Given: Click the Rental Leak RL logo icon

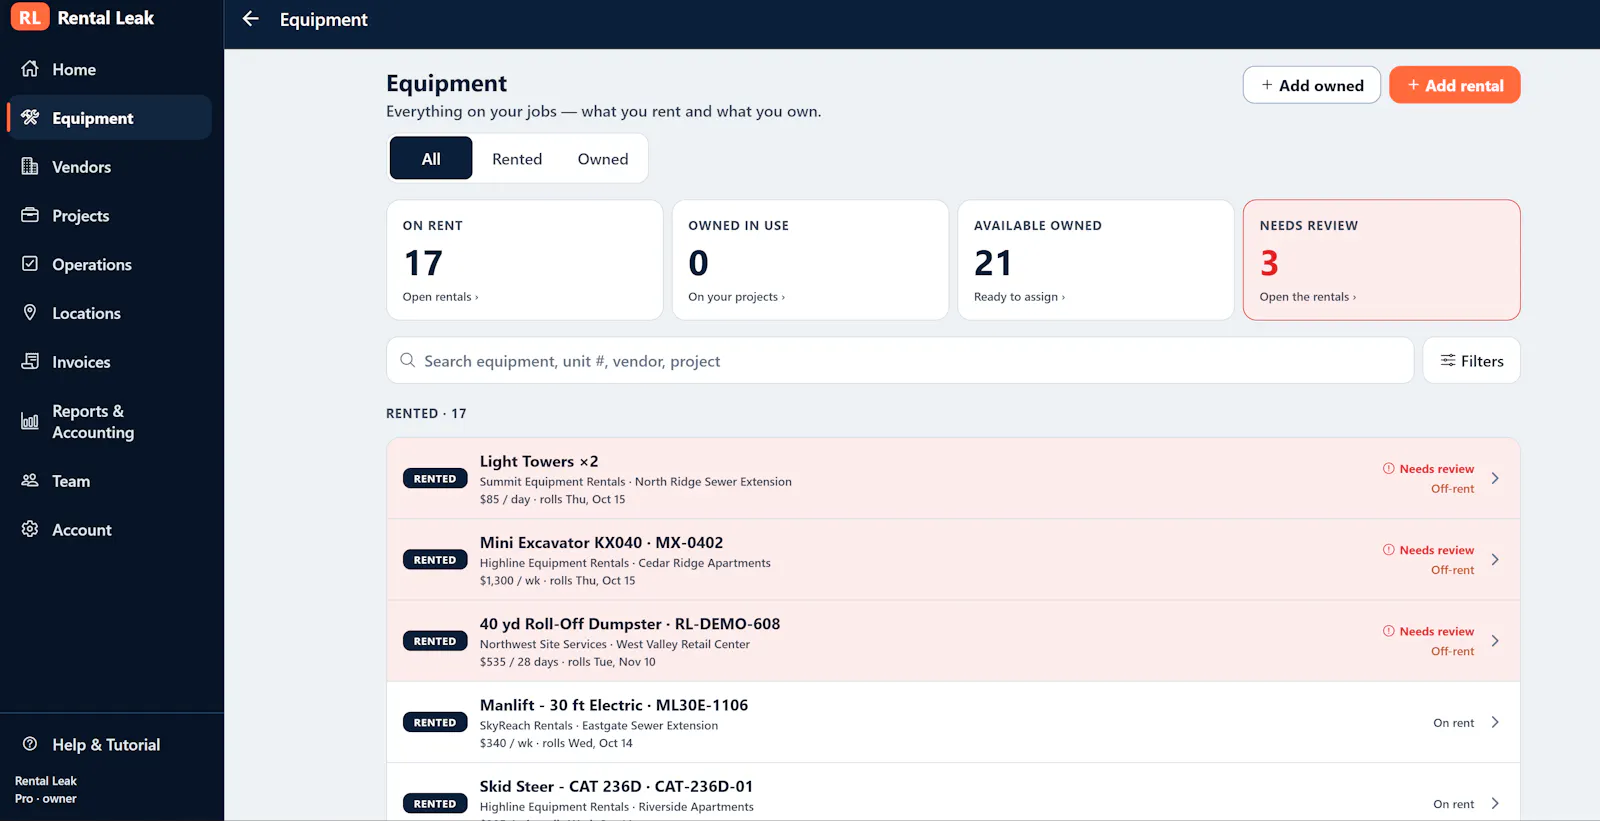Looking at the screenshot, I should pos(30,18).
